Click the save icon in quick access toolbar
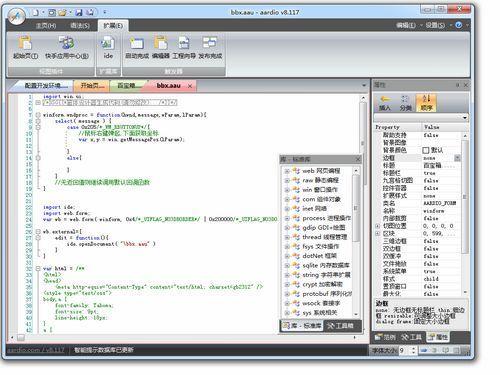Viewport: 500px width, 375px height. coord(79,13)
